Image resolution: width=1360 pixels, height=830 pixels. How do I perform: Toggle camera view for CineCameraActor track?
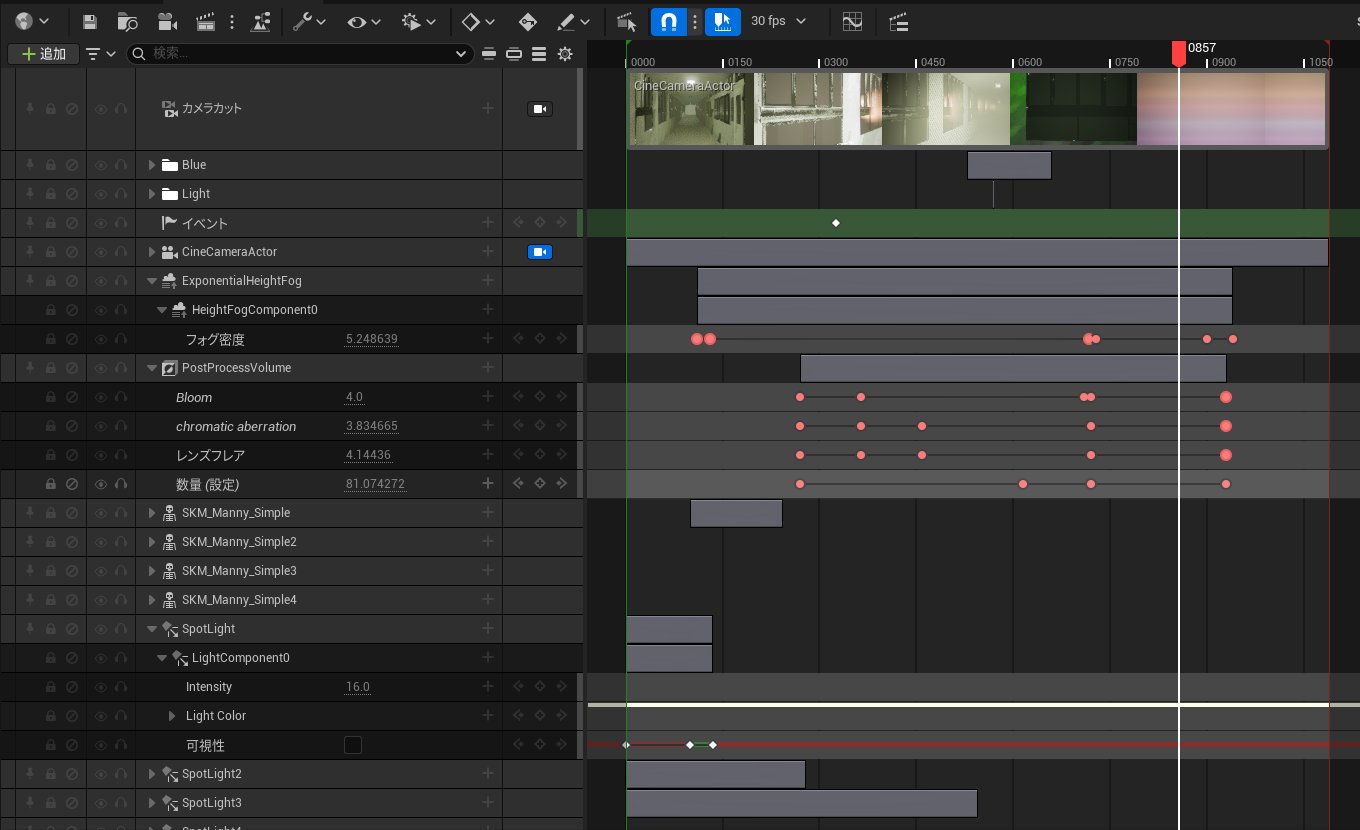click(x=540, y=252)
